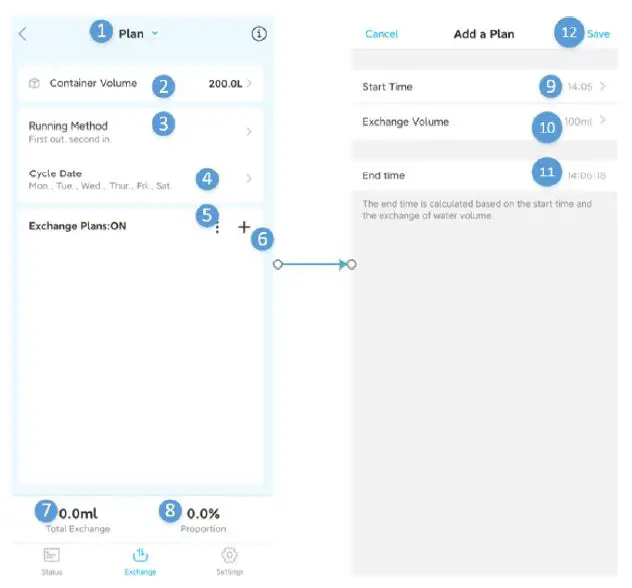Open the three-dot Exchange Plans menu
The height and width of the screenshot is (588, 632).
click(217, 229)
